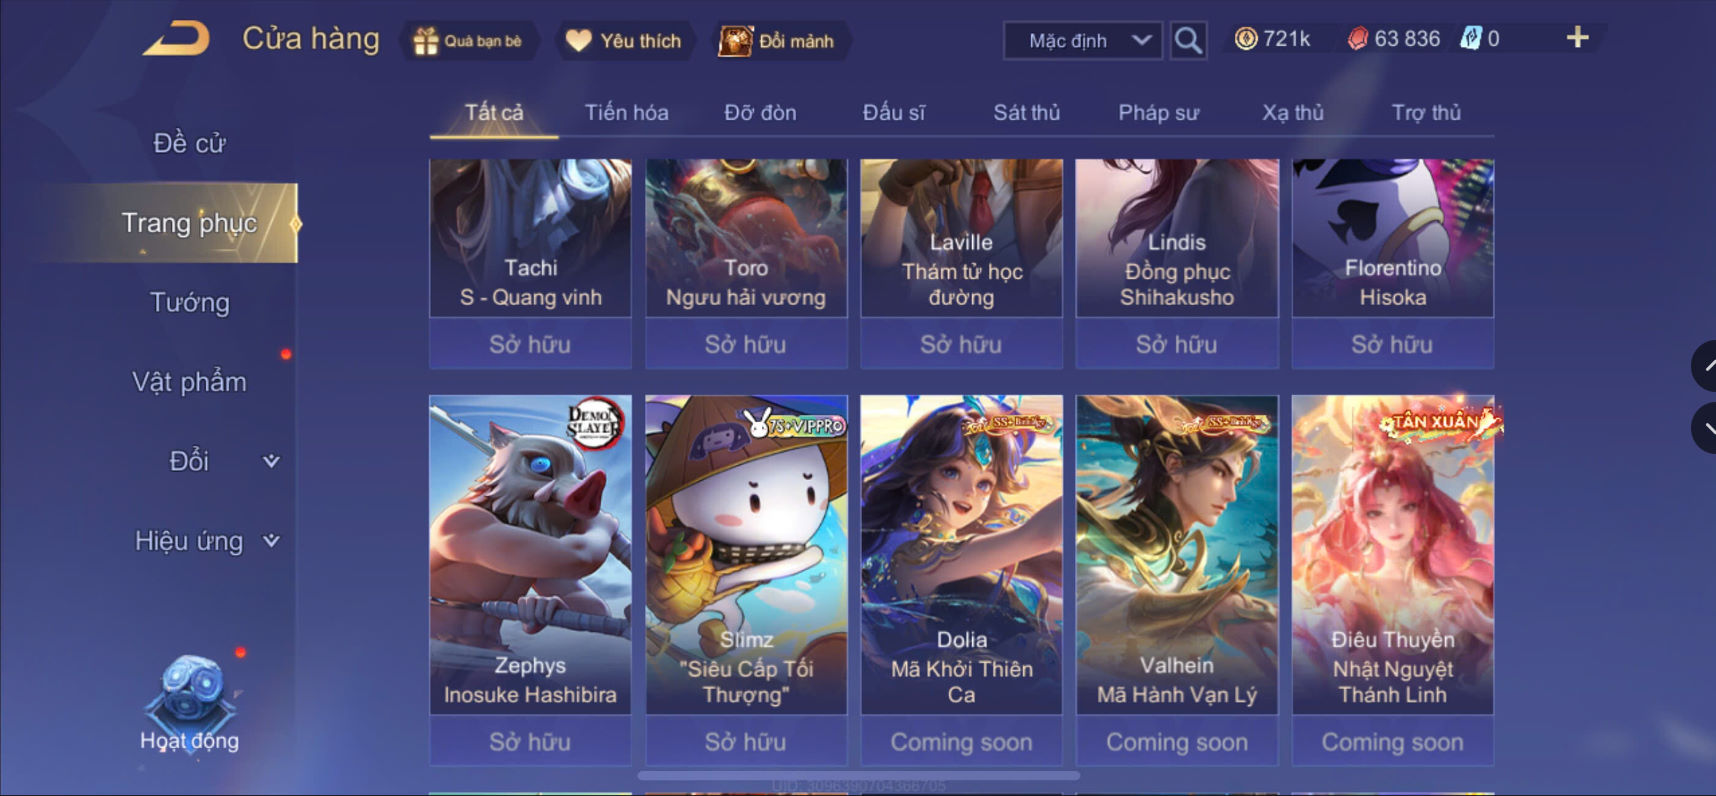The width and height of the screenshot is (1716, 796).
Task: Click Sở hữu under Zephys Inosuke skin
Action: coord(530,742)
